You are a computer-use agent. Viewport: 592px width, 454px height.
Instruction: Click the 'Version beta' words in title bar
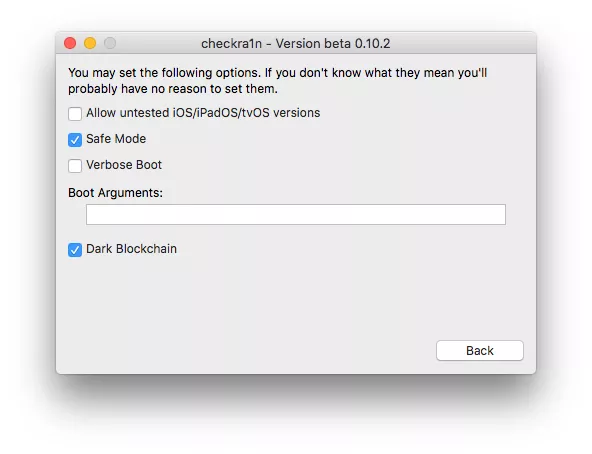[313, 44]
